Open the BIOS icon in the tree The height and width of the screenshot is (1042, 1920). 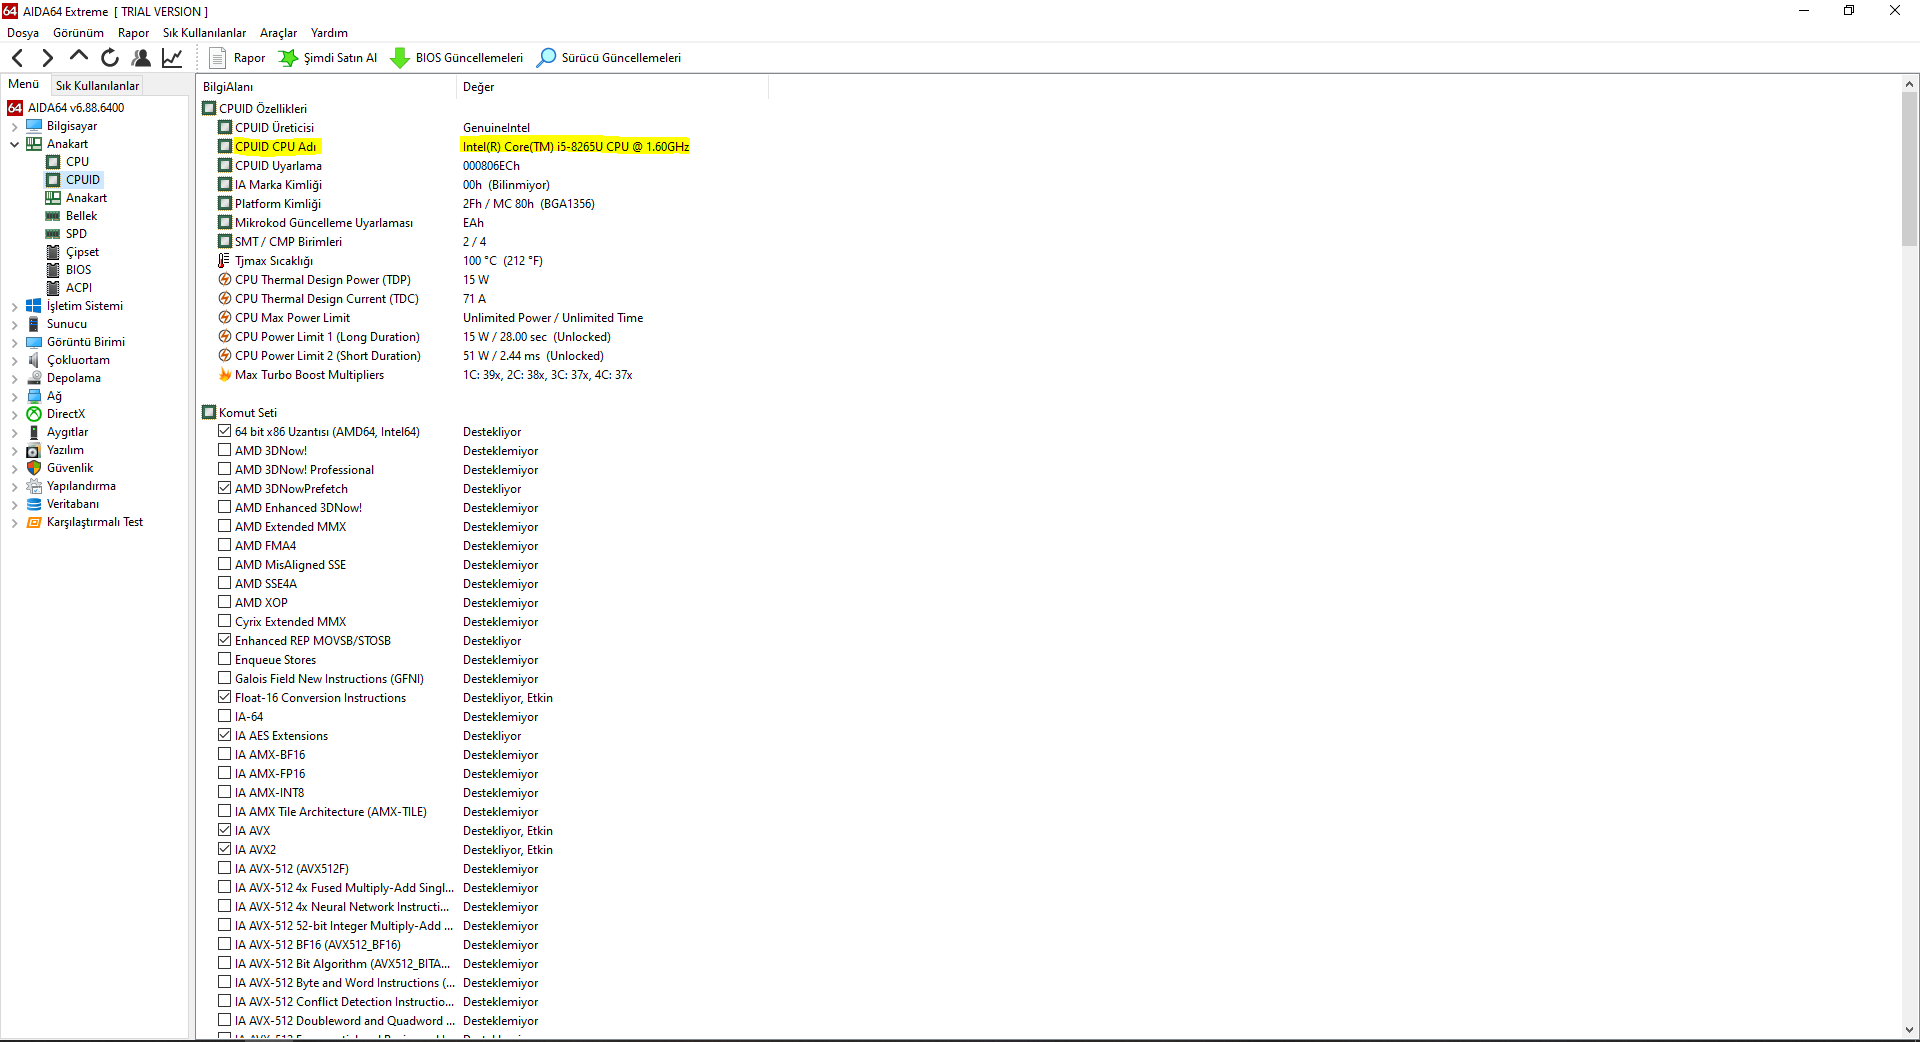(x=53, y=270)
